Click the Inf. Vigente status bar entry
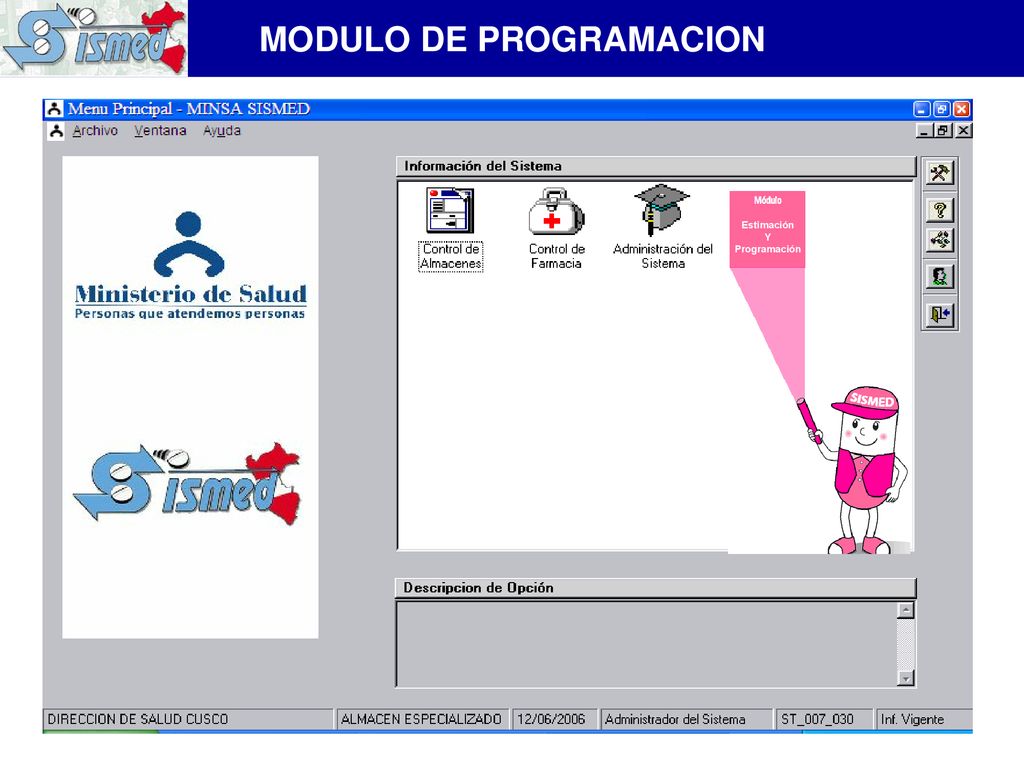The height and width of the screenshot is (768, 1024). 923,719
